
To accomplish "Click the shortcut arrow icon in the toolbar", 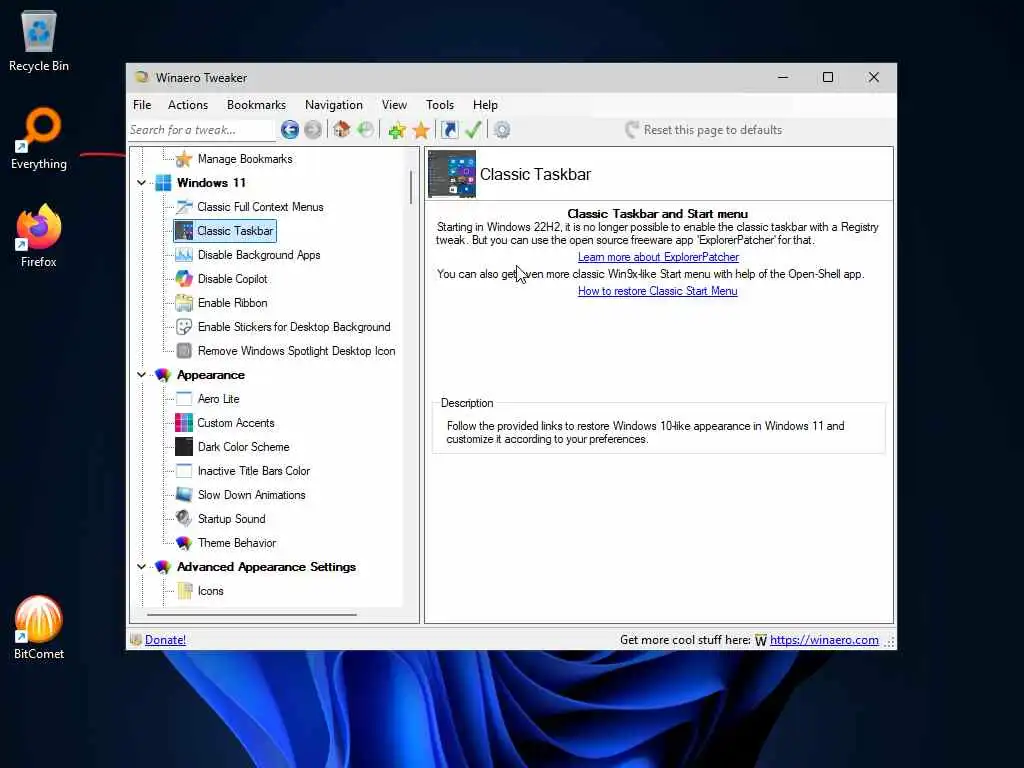I will [449, 130].
